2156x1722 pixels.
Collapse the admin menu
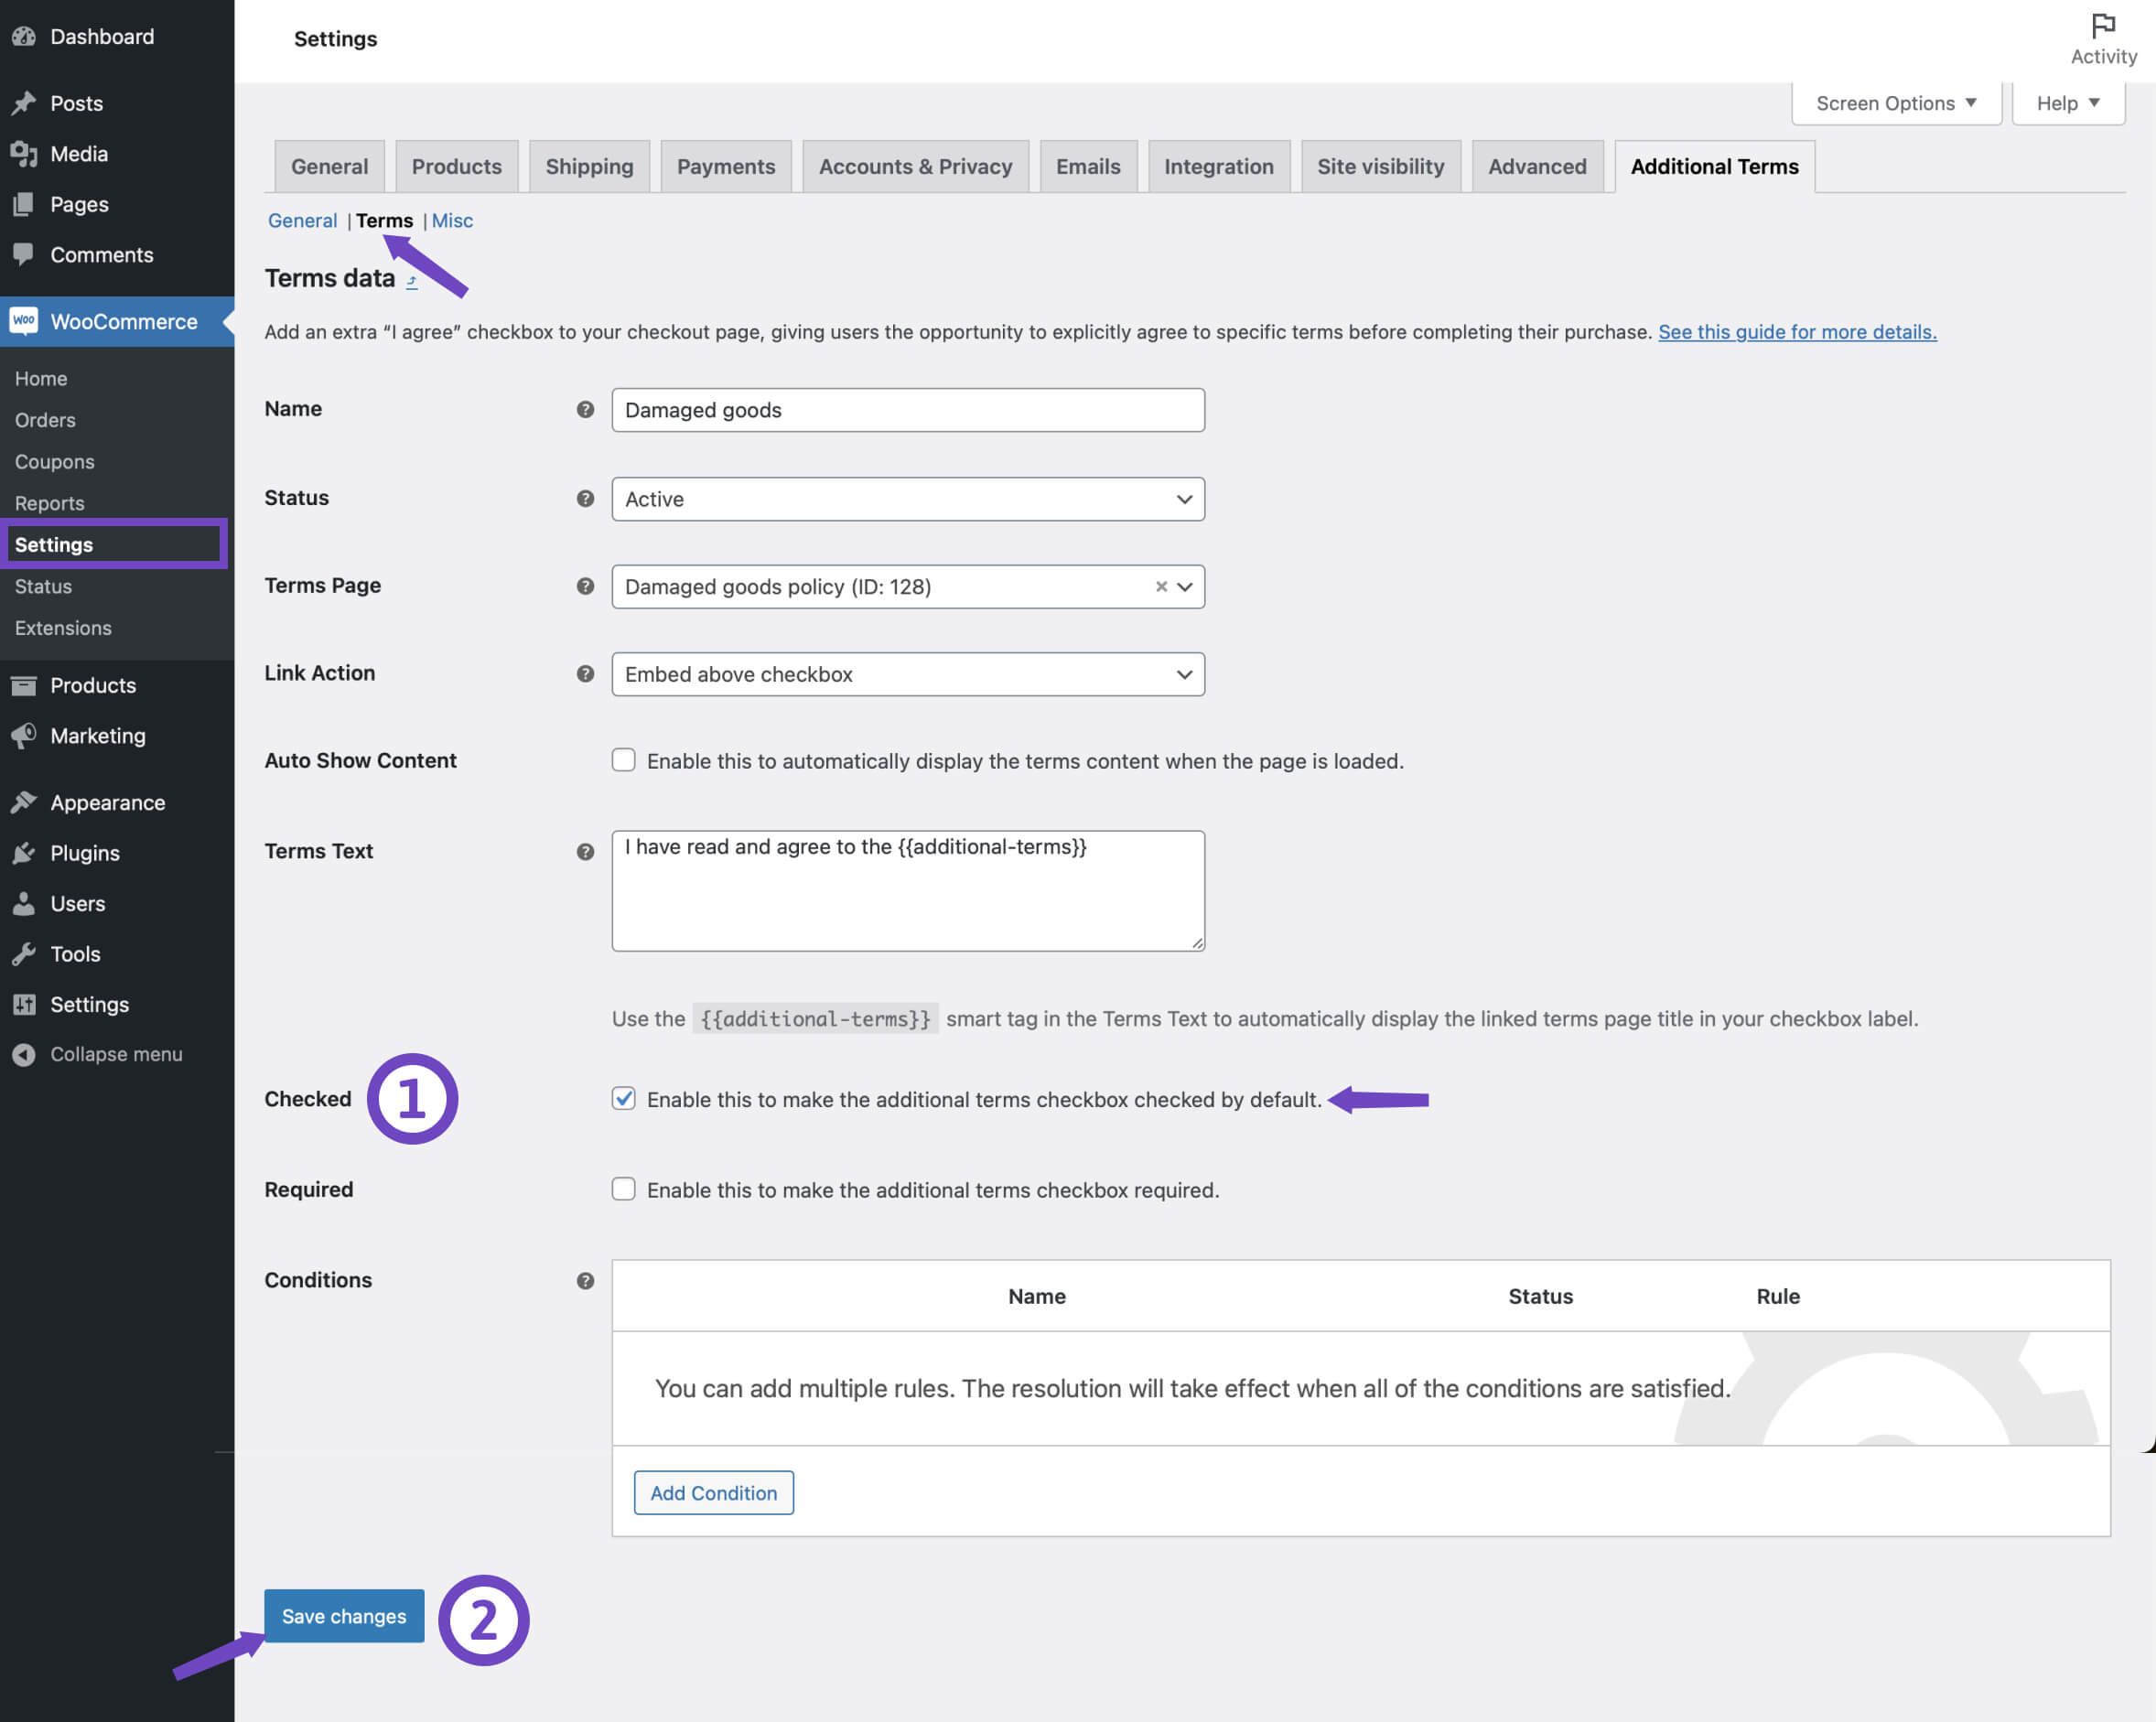pyautogui.click(x=117, y=1054)
